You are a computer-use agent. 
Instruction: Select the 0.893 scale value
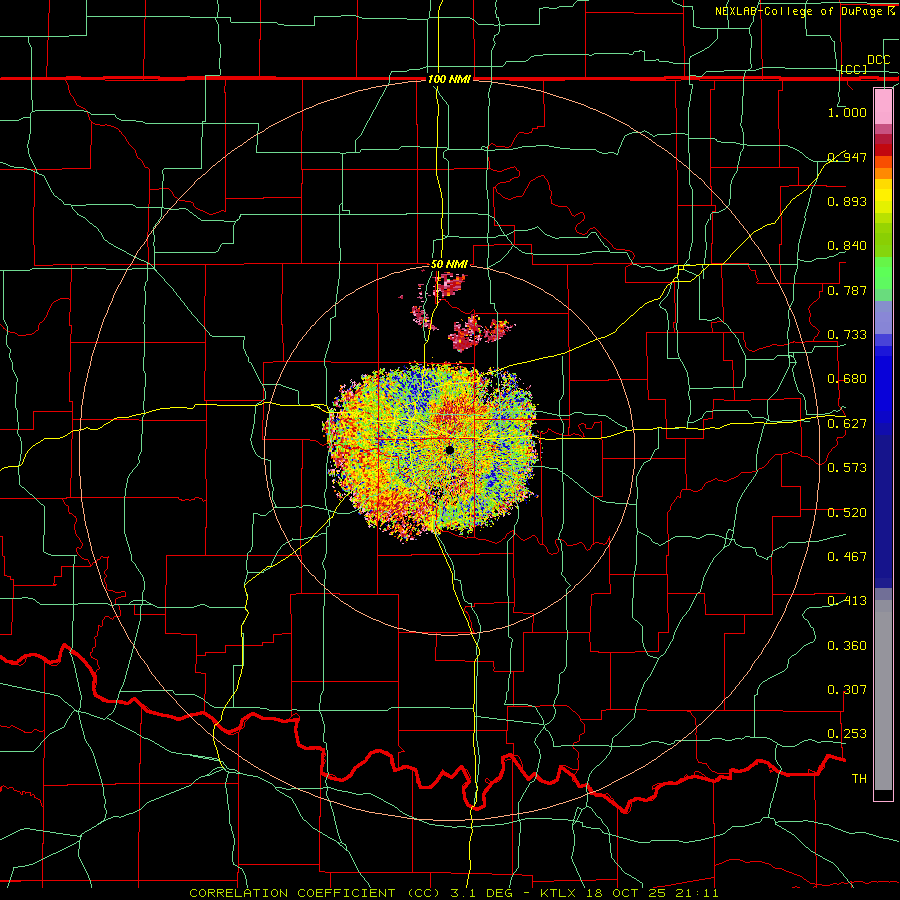(x=847, y=201)
